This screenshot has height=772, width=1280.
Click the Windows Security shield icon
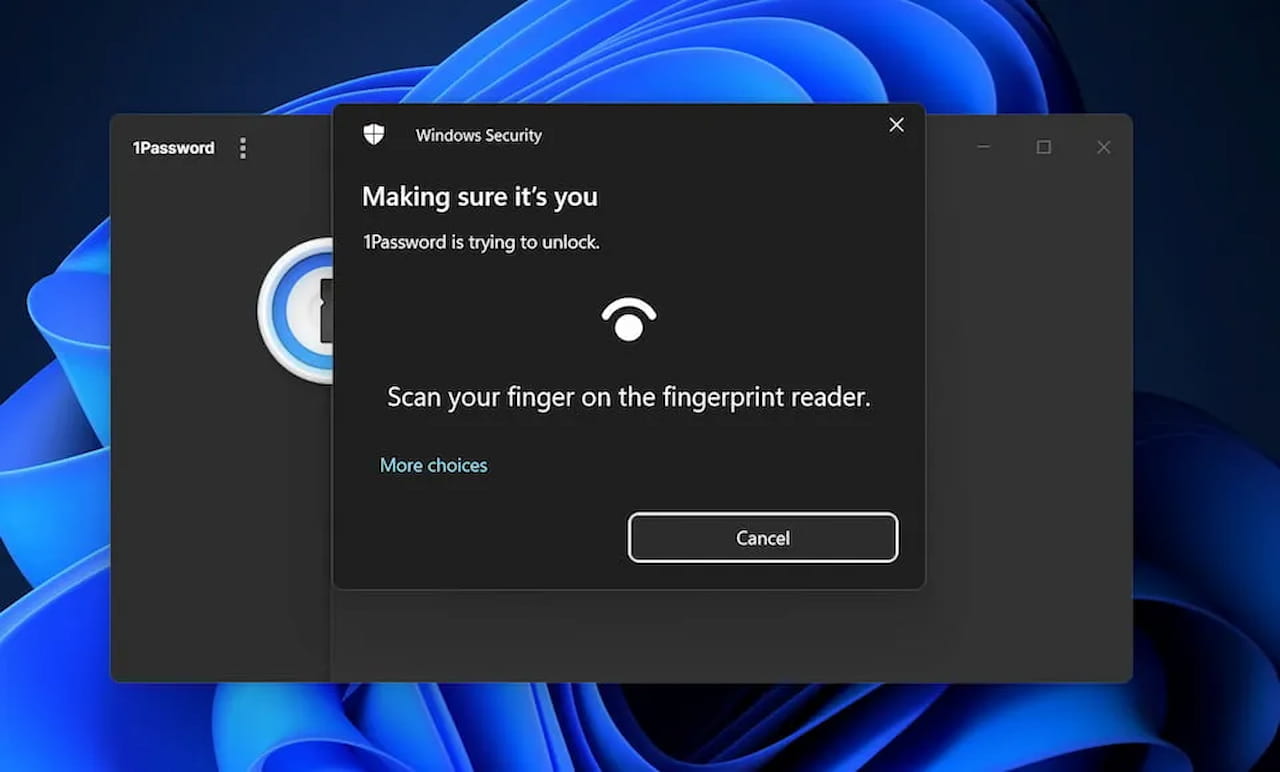[x=374, y=134]
